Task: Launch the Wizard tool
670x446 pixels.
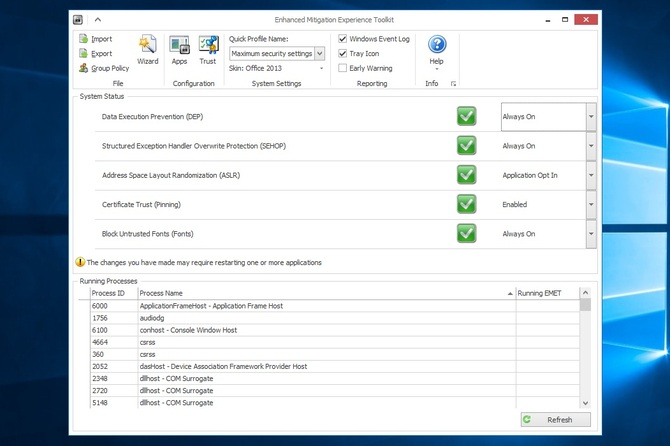Action: point(147,50)
